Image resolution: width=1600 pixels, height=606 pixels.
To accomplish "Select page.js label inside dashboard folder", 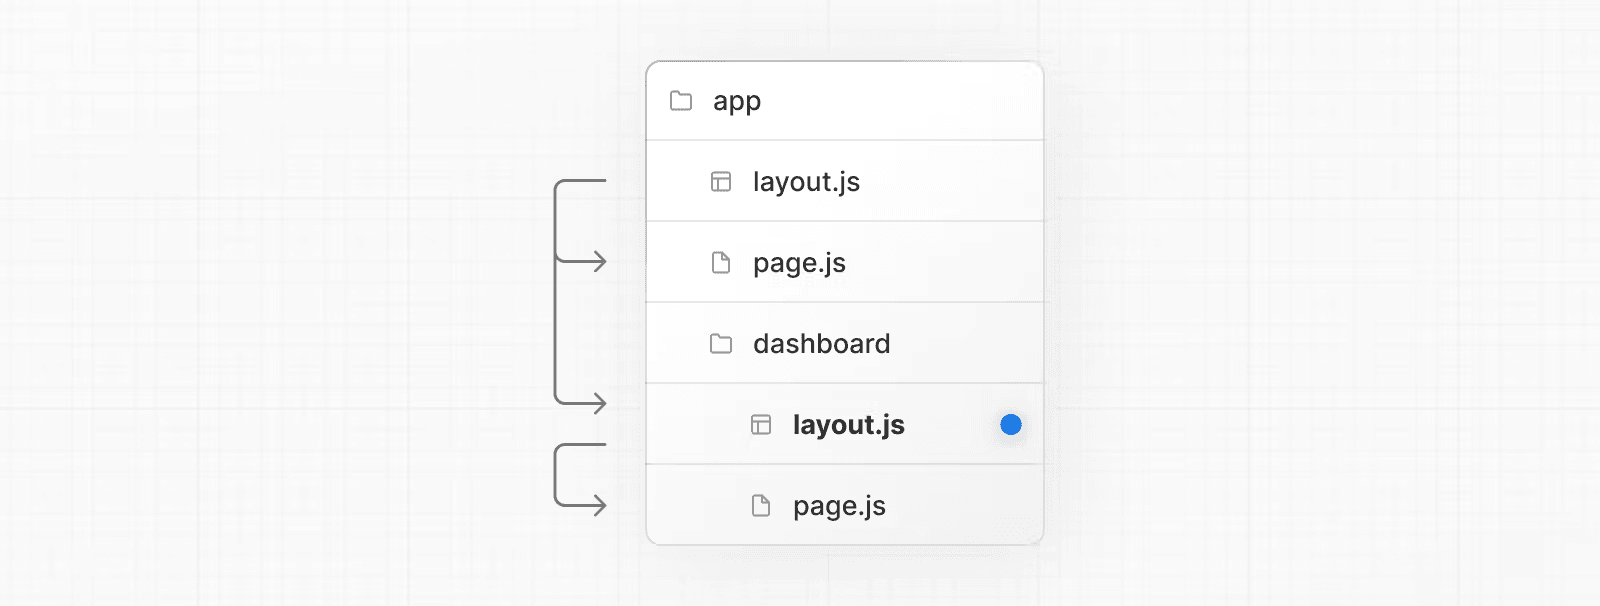I will pyautogui.click(x=839, y=506).
